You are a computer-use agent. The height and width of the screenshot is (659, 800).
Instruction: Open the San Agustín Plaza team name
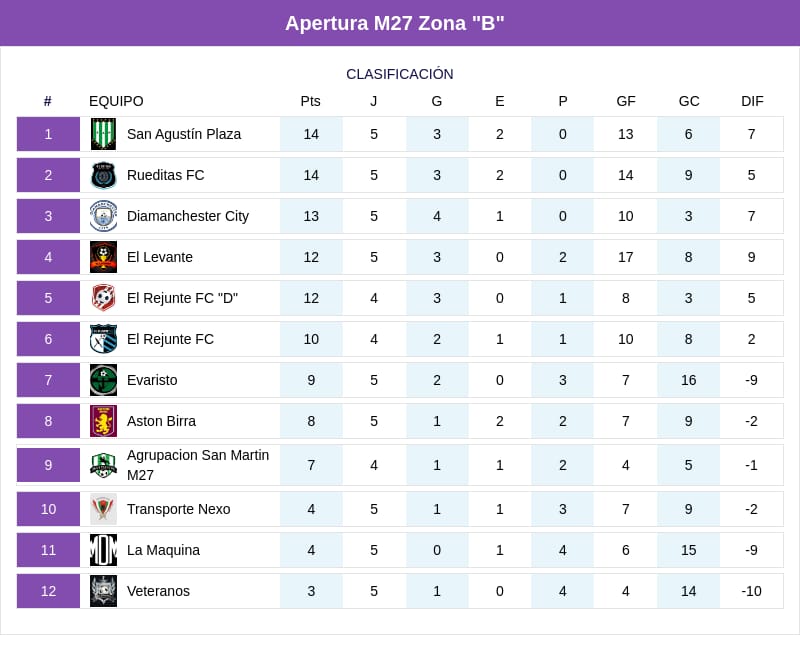[x=184, y=134]
